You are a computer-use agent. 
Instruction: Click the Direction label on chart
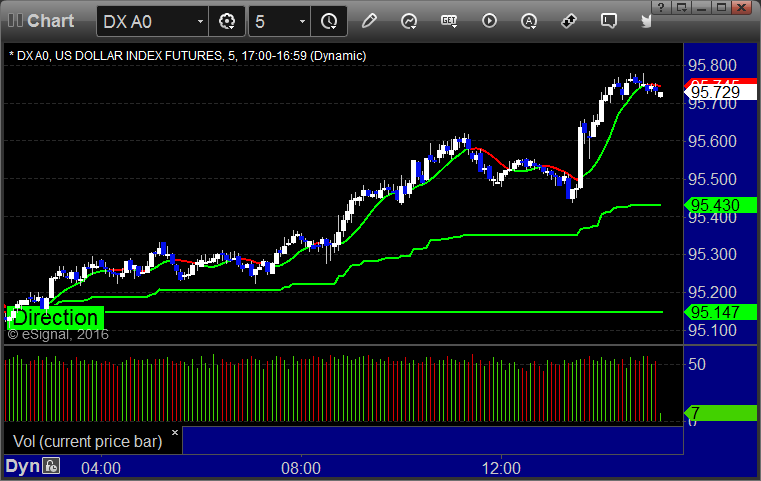[55, 318]
